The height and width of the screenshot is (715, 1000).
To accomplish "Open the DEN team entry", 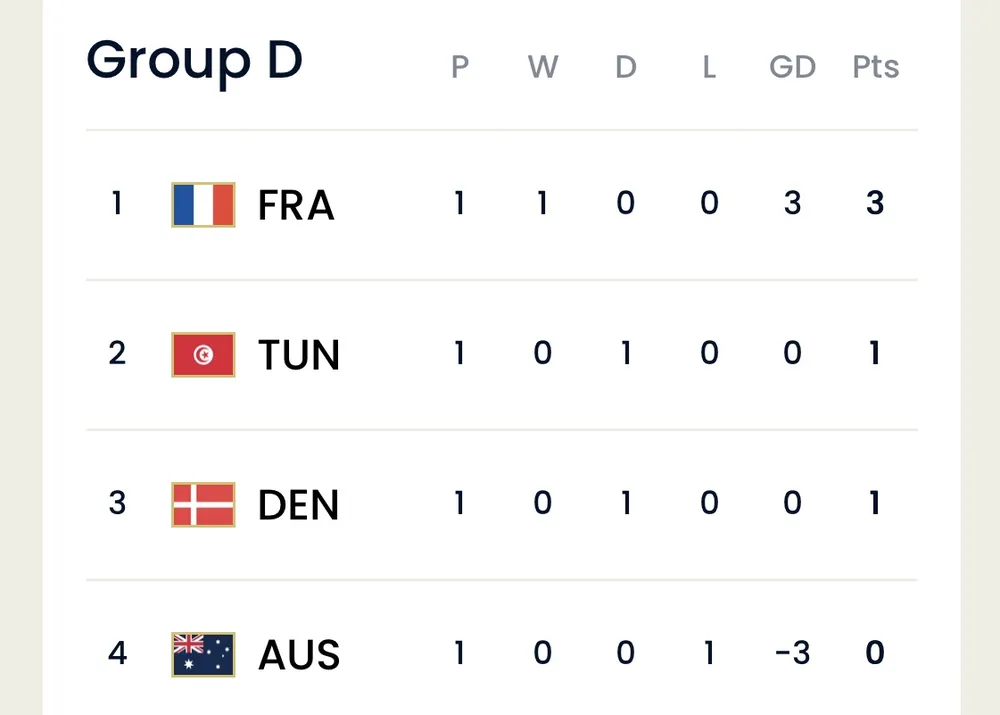I will (x=299, y=505).
